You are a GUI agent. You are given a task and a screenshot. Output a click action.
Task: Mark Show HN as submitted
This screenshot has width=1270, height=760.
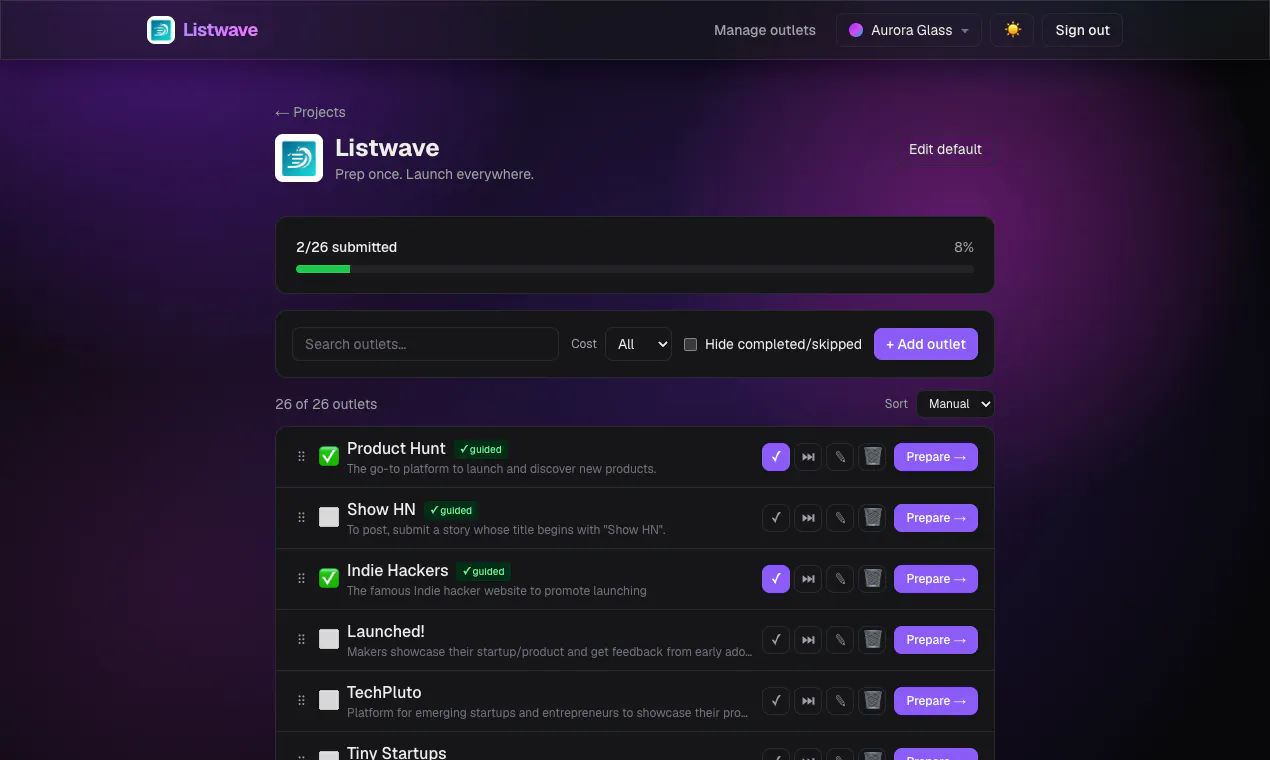(x=776, y=518)
